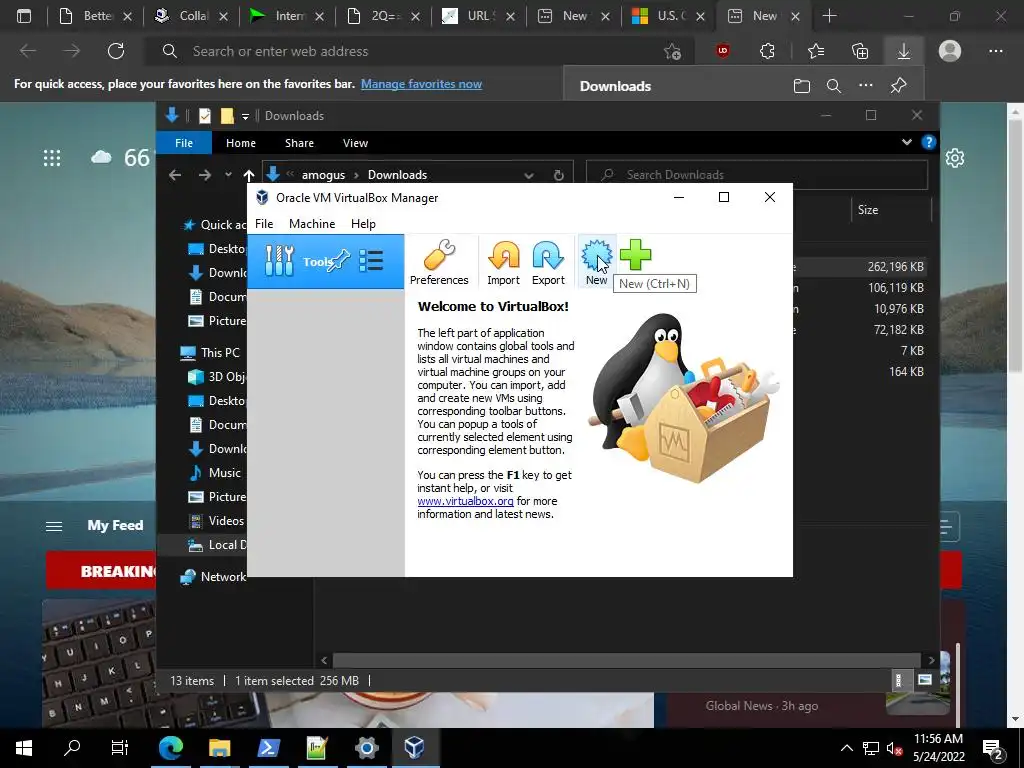Open the Extensions puzzle icon in Edge
Screen dimensions: 1024x768
767,51
